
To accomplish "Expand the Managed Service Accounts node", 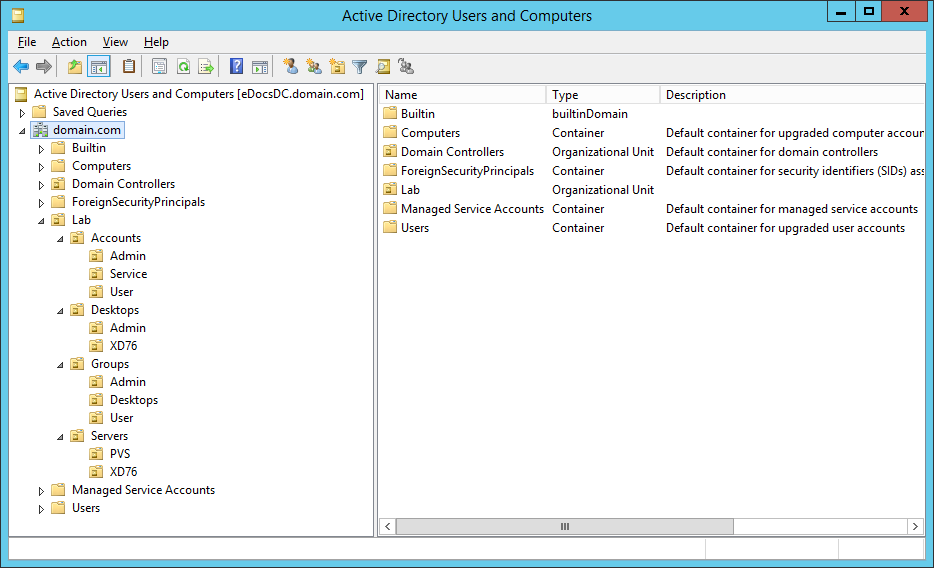I will 42,491.
